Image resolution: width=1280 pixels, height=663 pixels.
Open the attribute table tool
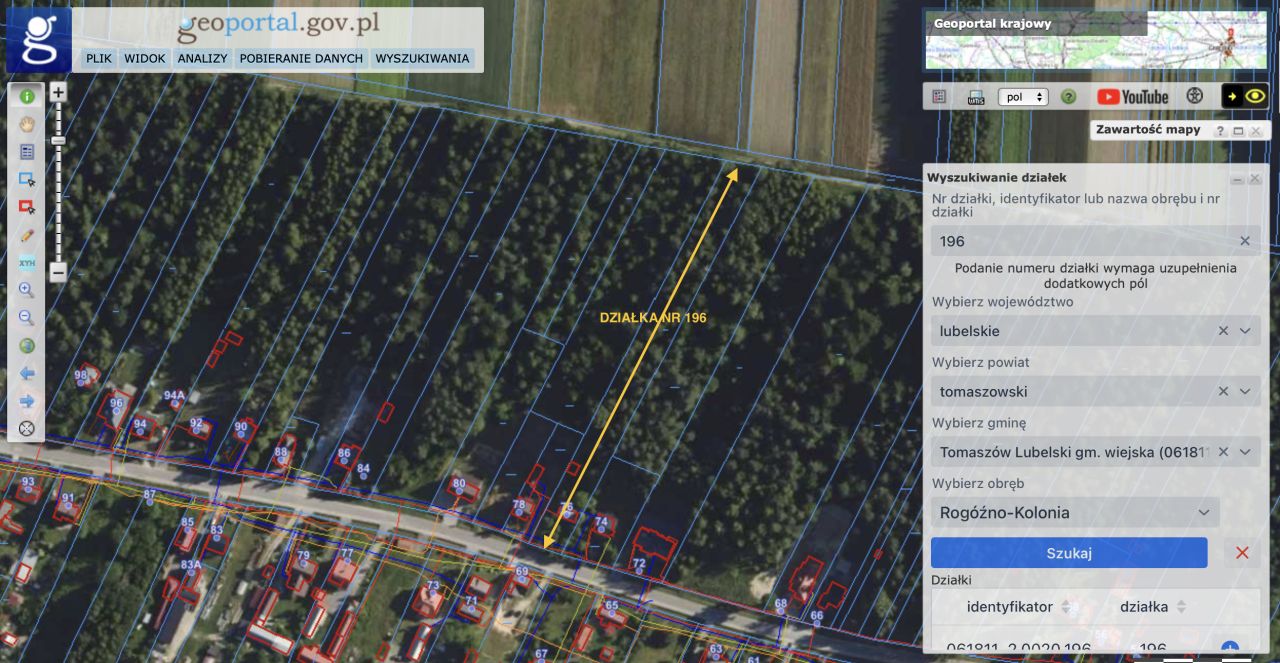[x=27, y=152]
